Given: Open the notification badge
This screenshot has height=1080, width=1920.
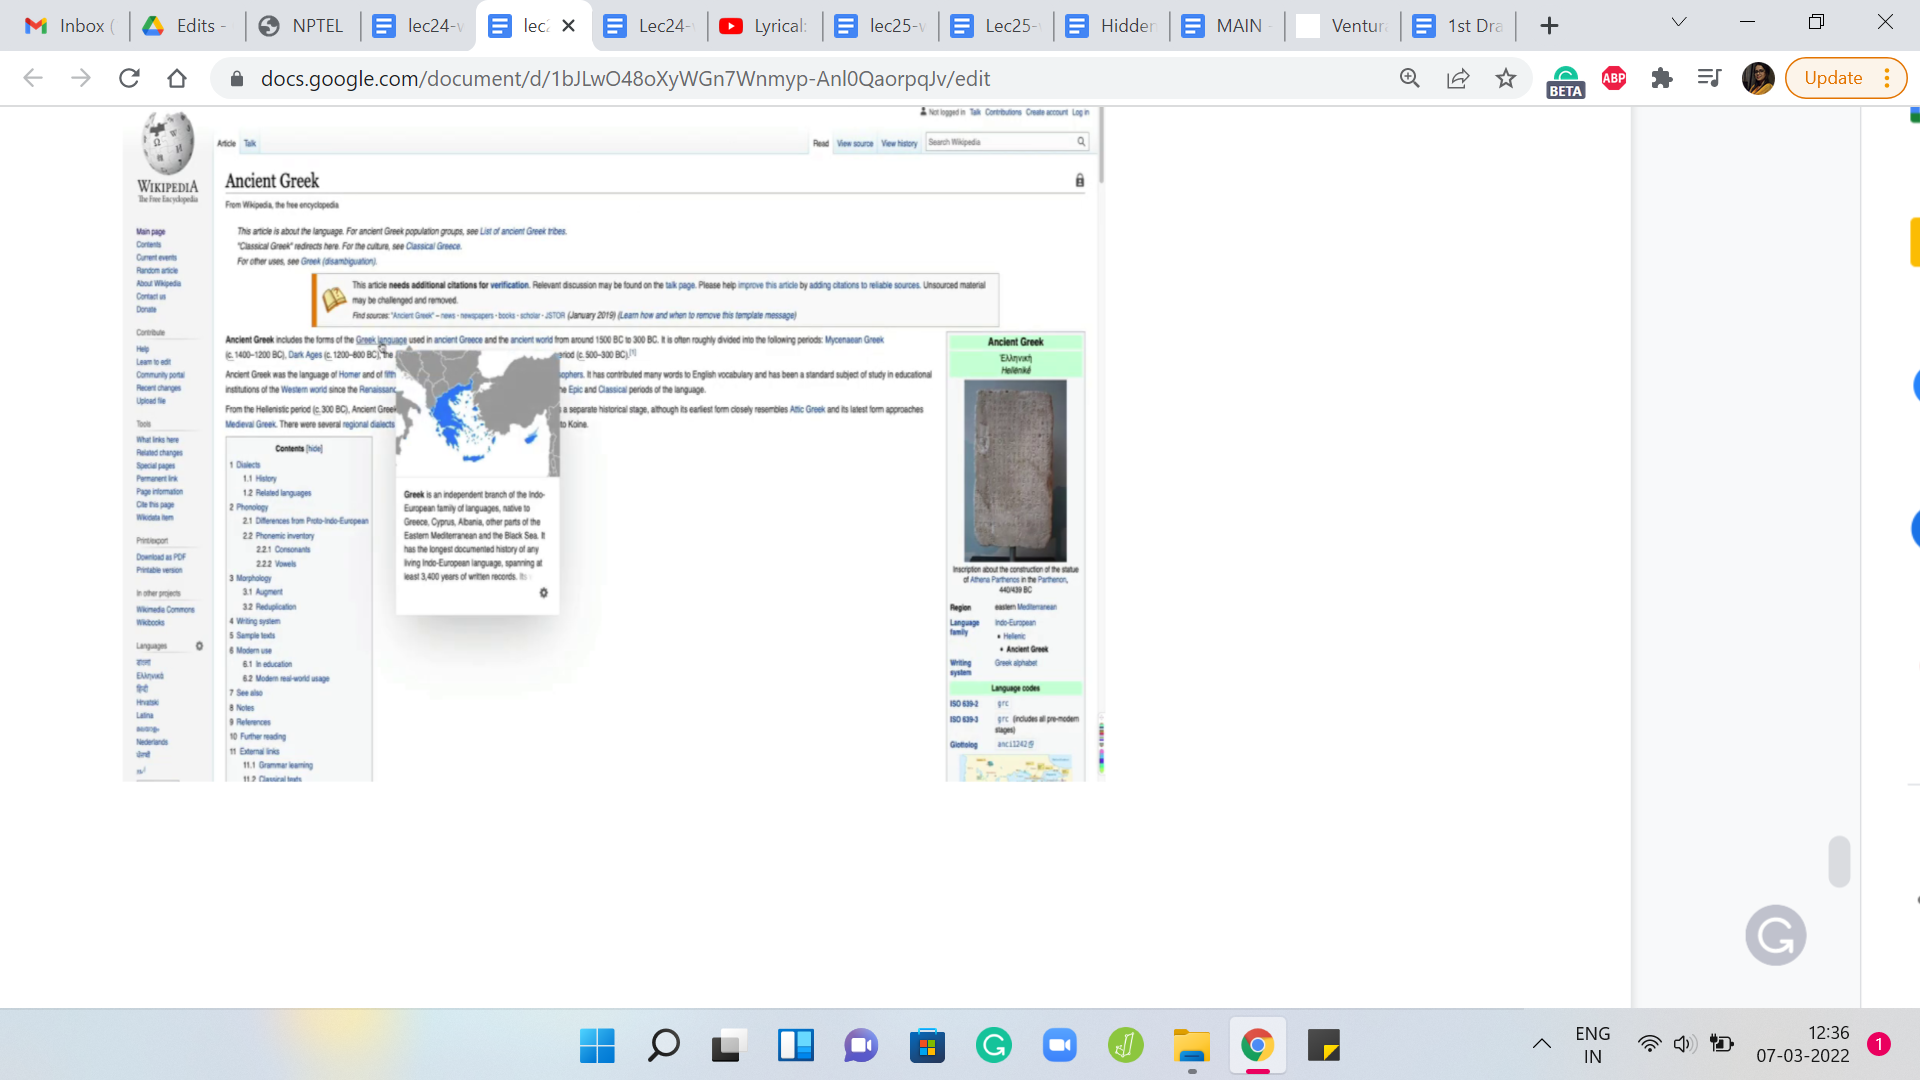Looking at the screenshot, I should 1879,1044.
